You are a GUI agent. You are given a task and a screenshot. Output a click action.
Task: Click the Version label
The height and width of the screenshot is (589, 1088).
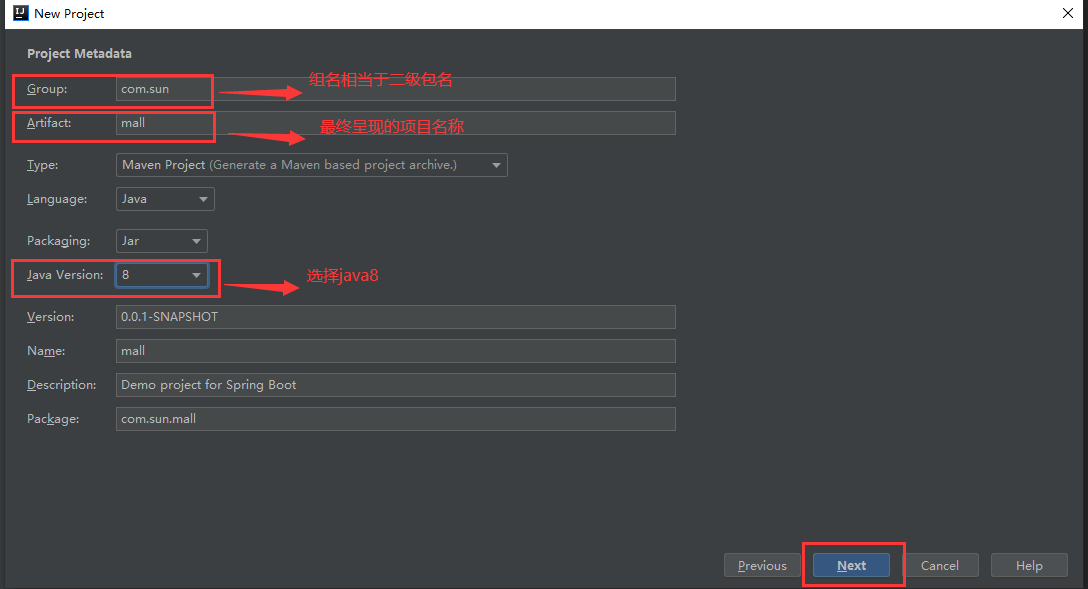[x=51, y=317]
